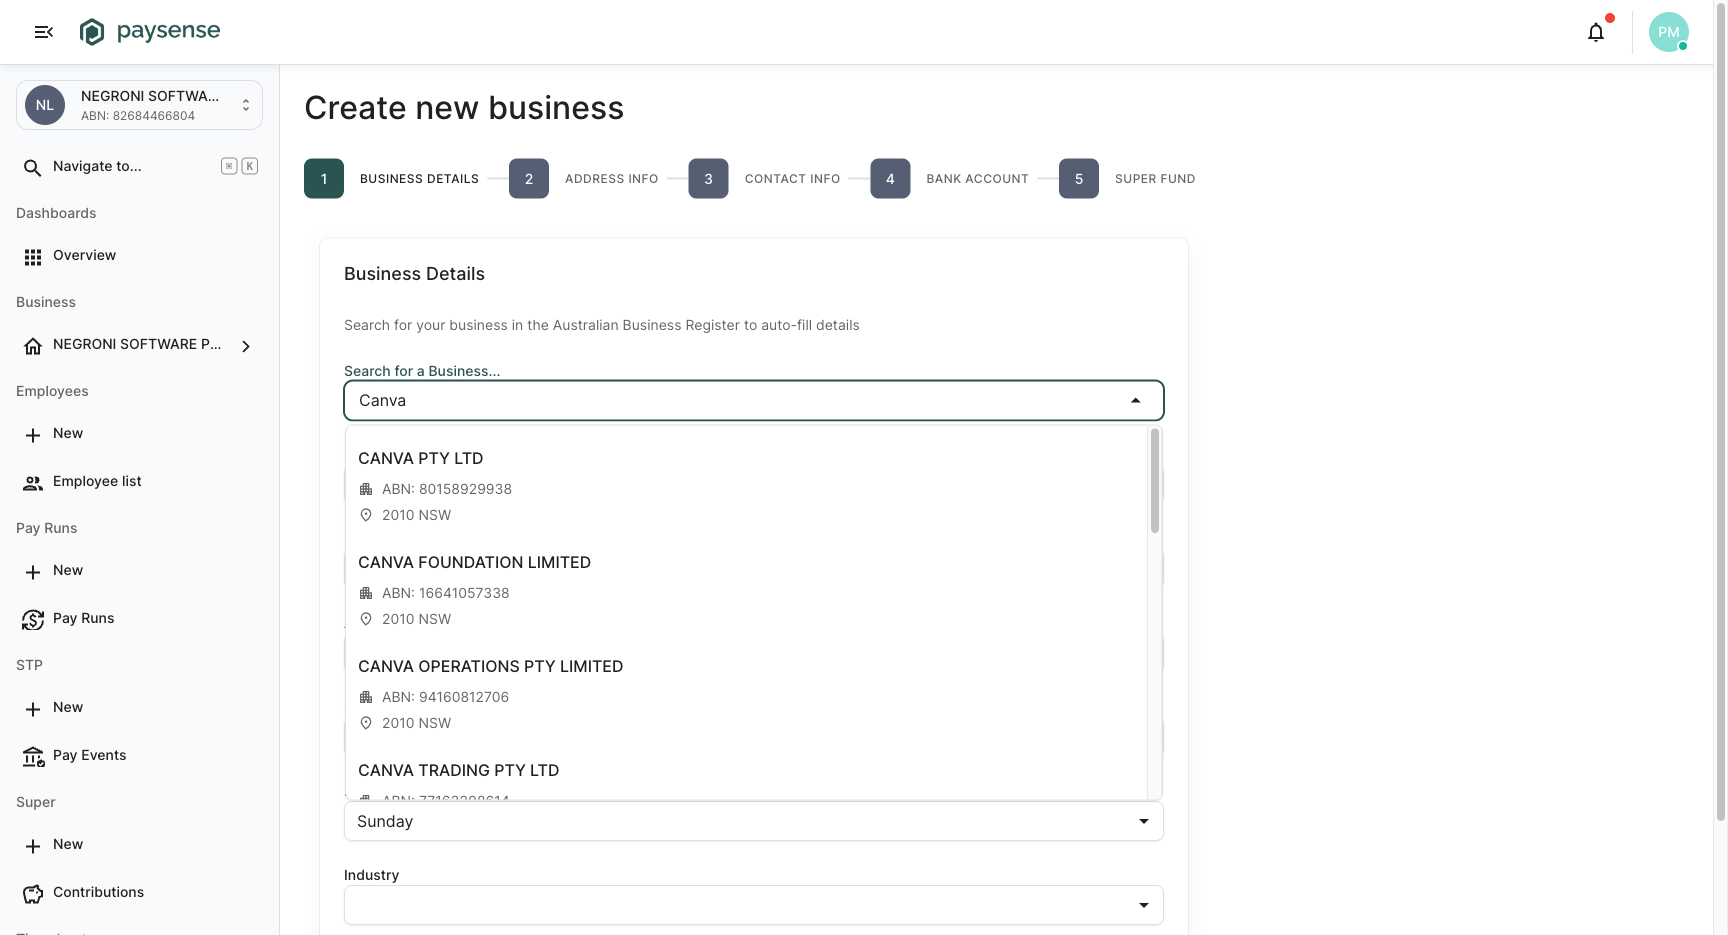Click ABN 94160812706 text
The height and width of the screenshot is (935, 1728).
(446, 697)
